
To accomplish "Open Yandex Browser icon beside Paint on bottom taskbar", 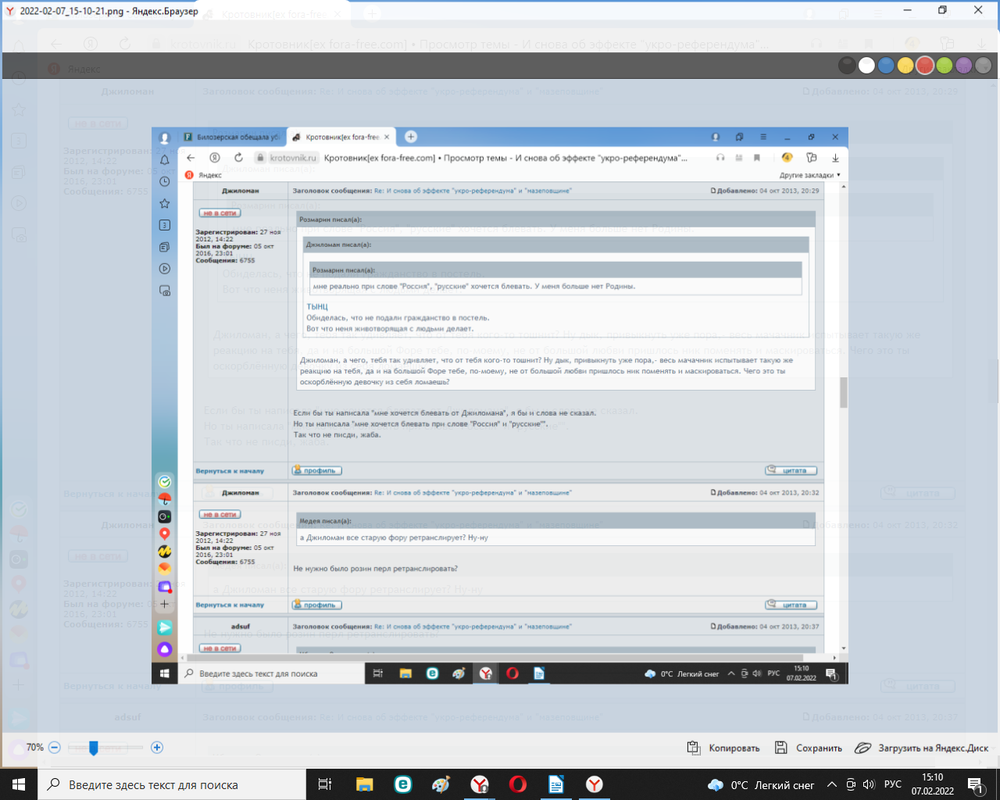I will [x=480, y=785].
